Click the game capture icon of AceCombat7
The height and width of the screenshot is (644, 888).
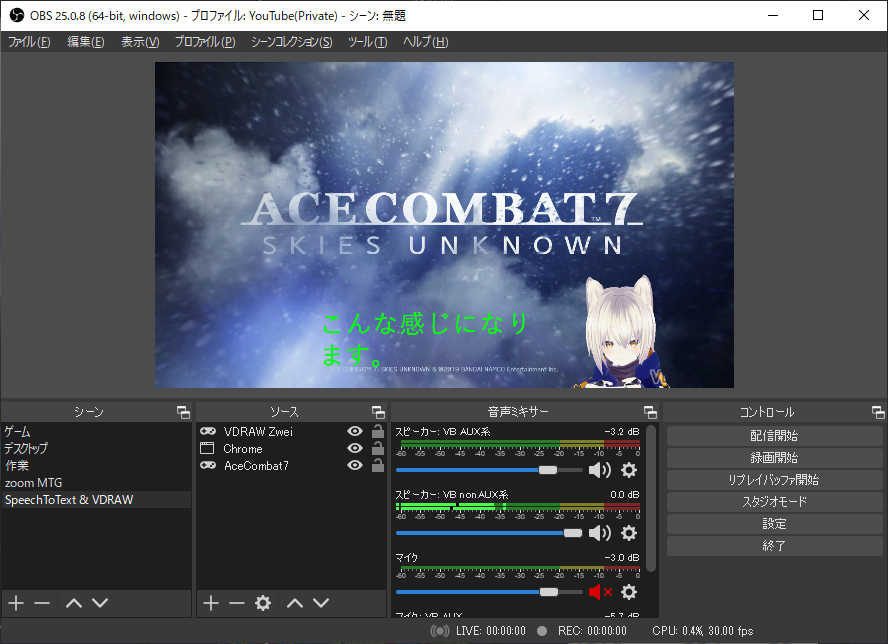tap(208, 465)
